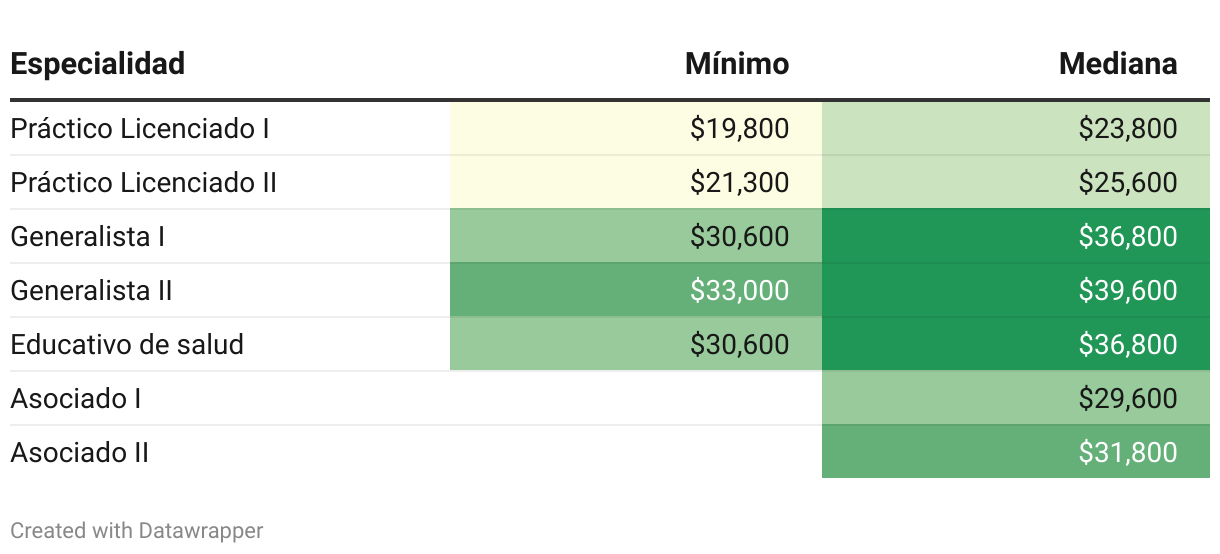Select the Asociado I row label
Image resolution: width=1220 pixels, height=554 pixels.
75,398
